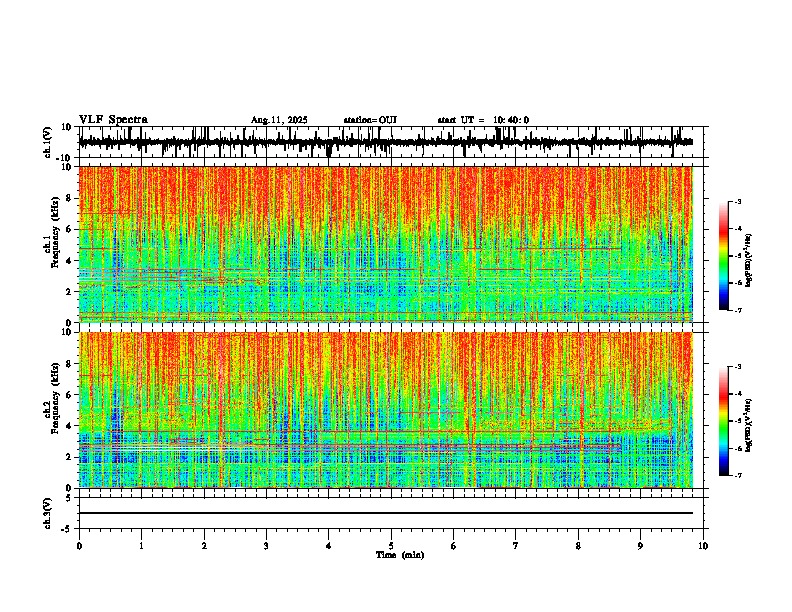
Task: Click the "-7" tick on ch.1 colorbar
Action: (x=738, y=310)
